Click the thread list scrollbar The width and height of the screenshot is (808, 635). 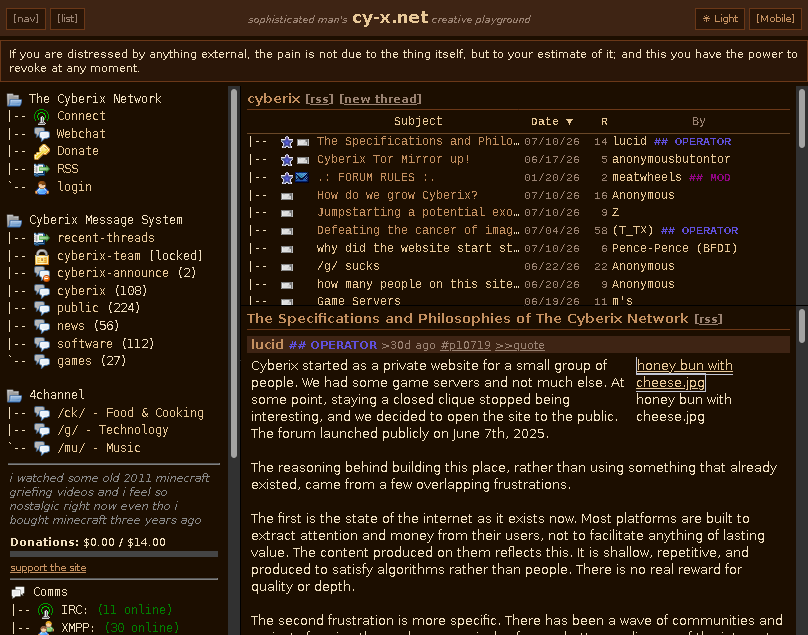pos(801,119)
